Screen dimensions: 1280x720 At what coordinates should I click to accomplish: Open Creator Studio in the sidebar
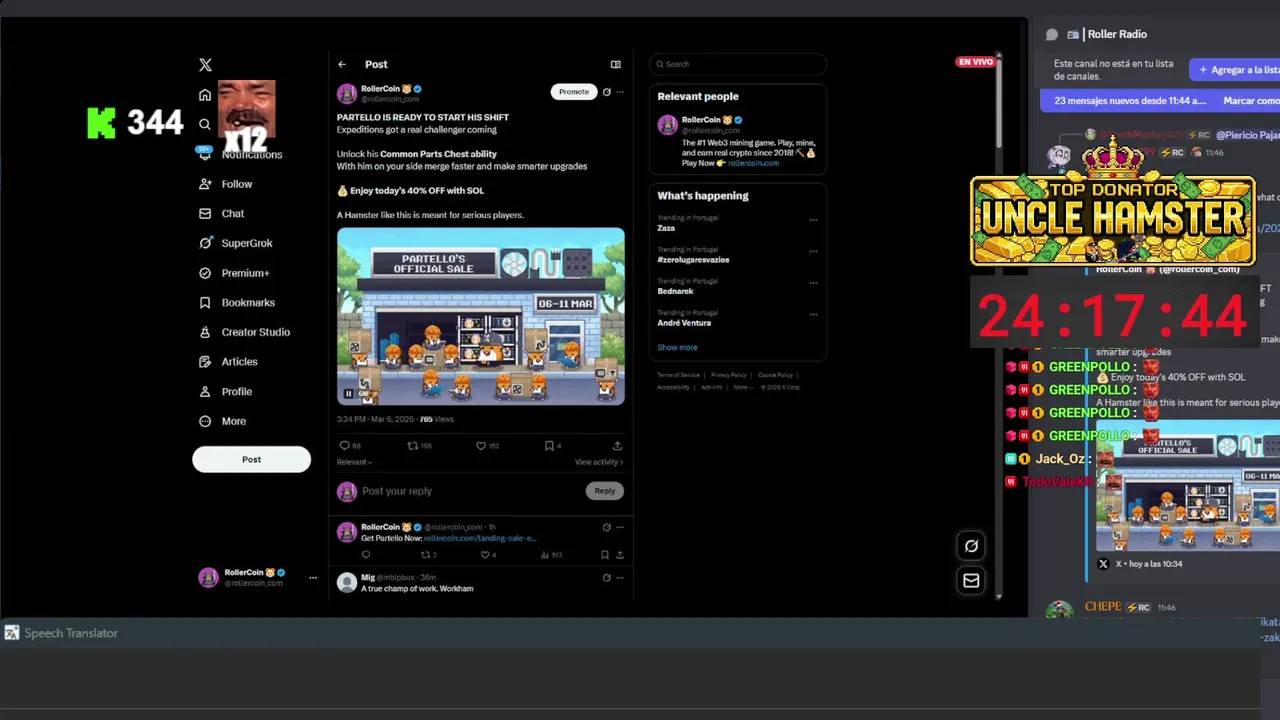click(x=244, y=332)
